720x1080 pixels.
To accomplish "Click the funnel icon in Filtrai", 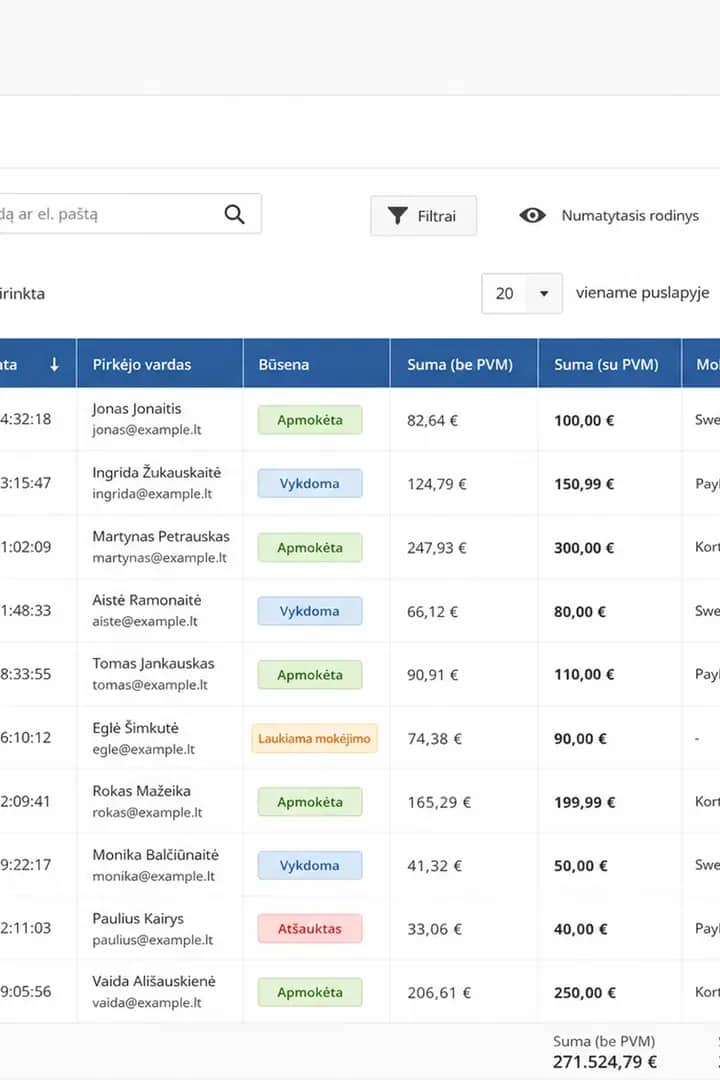I will click(x=398, y=216).
